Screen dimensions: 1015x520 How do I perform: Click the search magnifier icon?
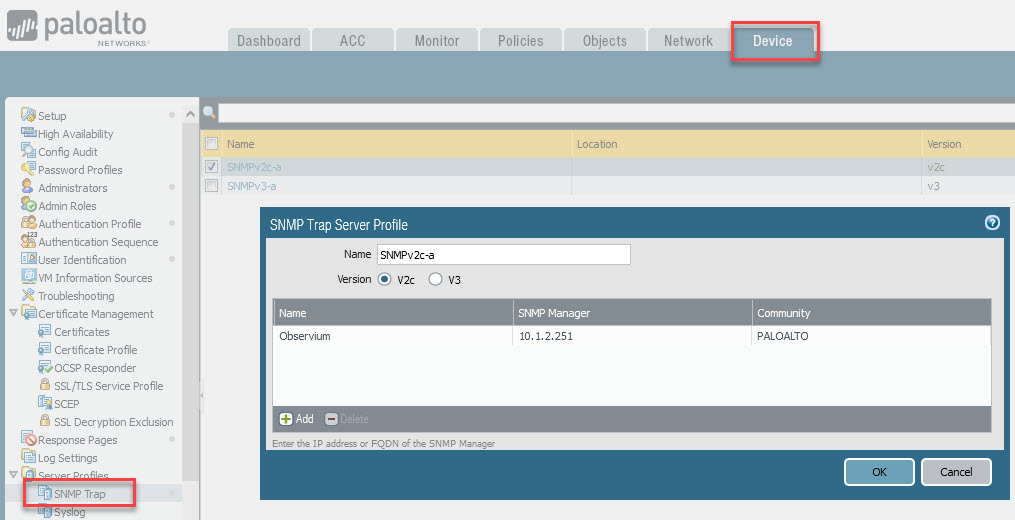209,113
